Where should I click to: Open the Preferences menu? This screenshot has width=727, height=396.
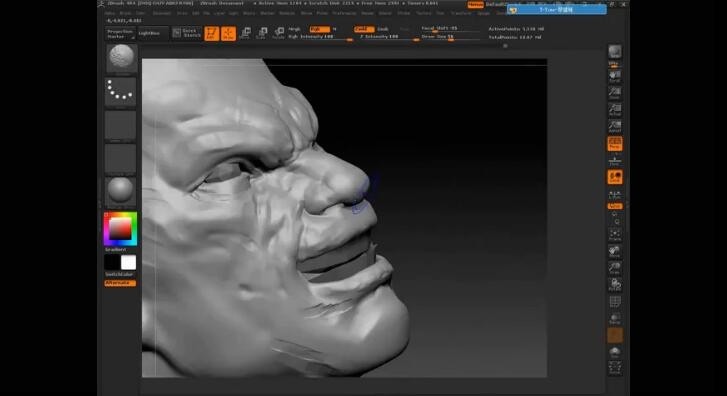coord(344,13)
